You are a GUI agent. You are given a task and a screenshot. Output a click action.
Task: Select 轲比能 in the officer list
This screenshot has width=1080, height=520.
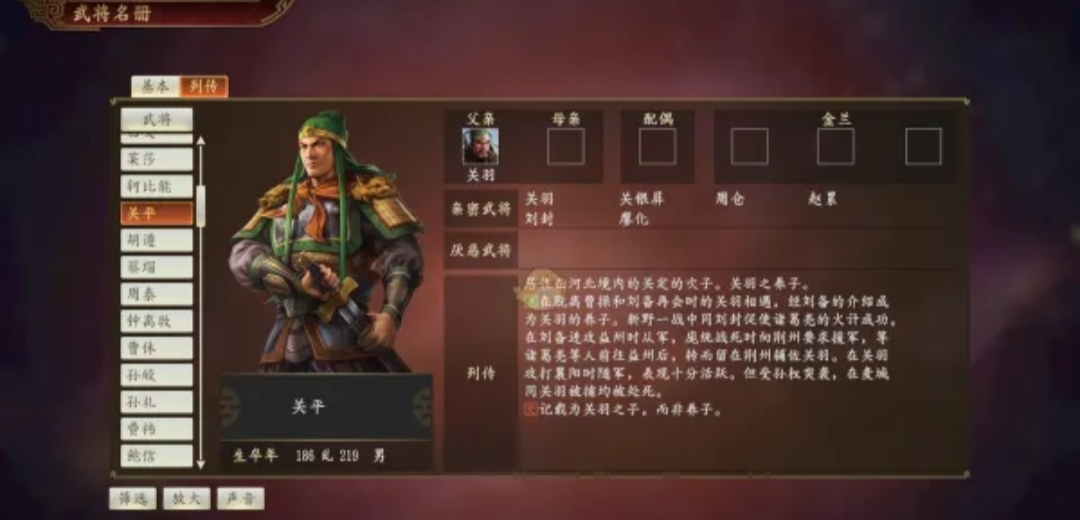click(157, 186)
